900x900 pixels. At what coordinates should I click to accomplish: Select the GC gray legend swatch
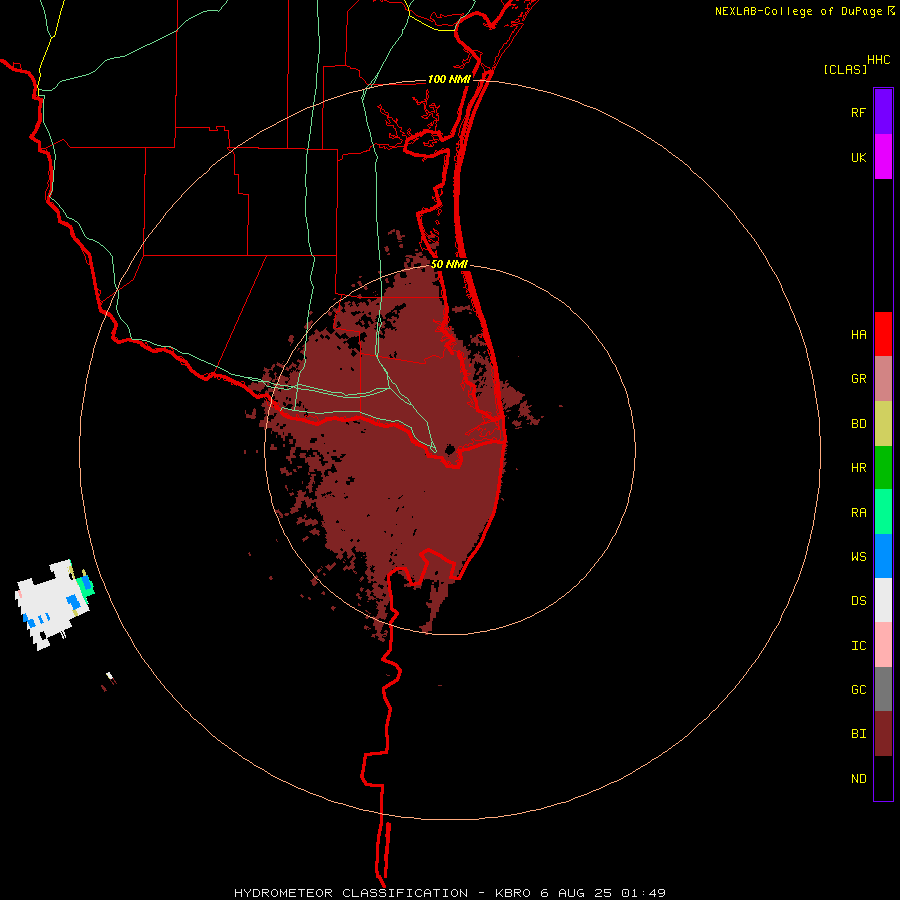(883, 689)
